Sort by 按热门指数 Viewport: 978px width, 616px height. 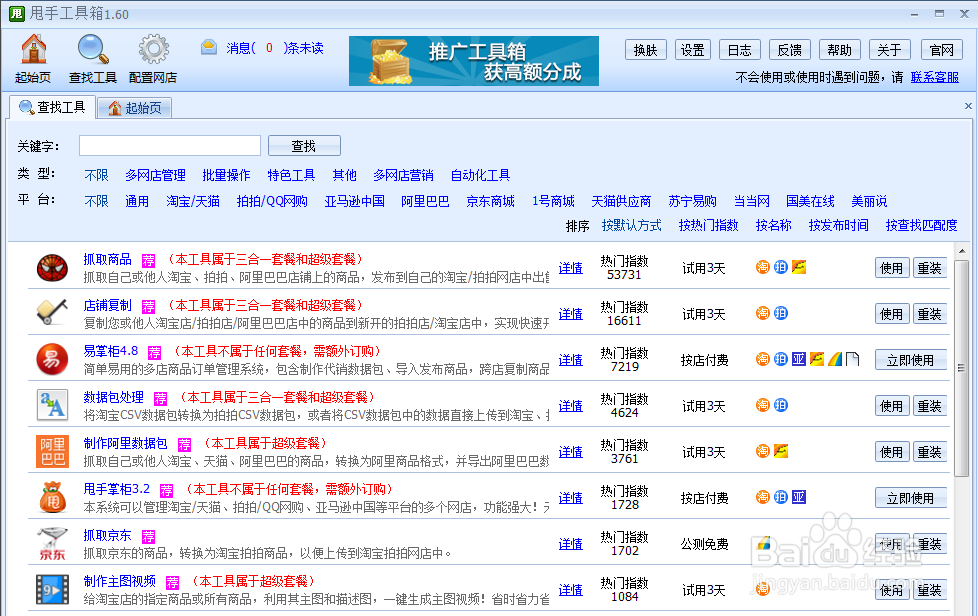(x=709, y=225)
